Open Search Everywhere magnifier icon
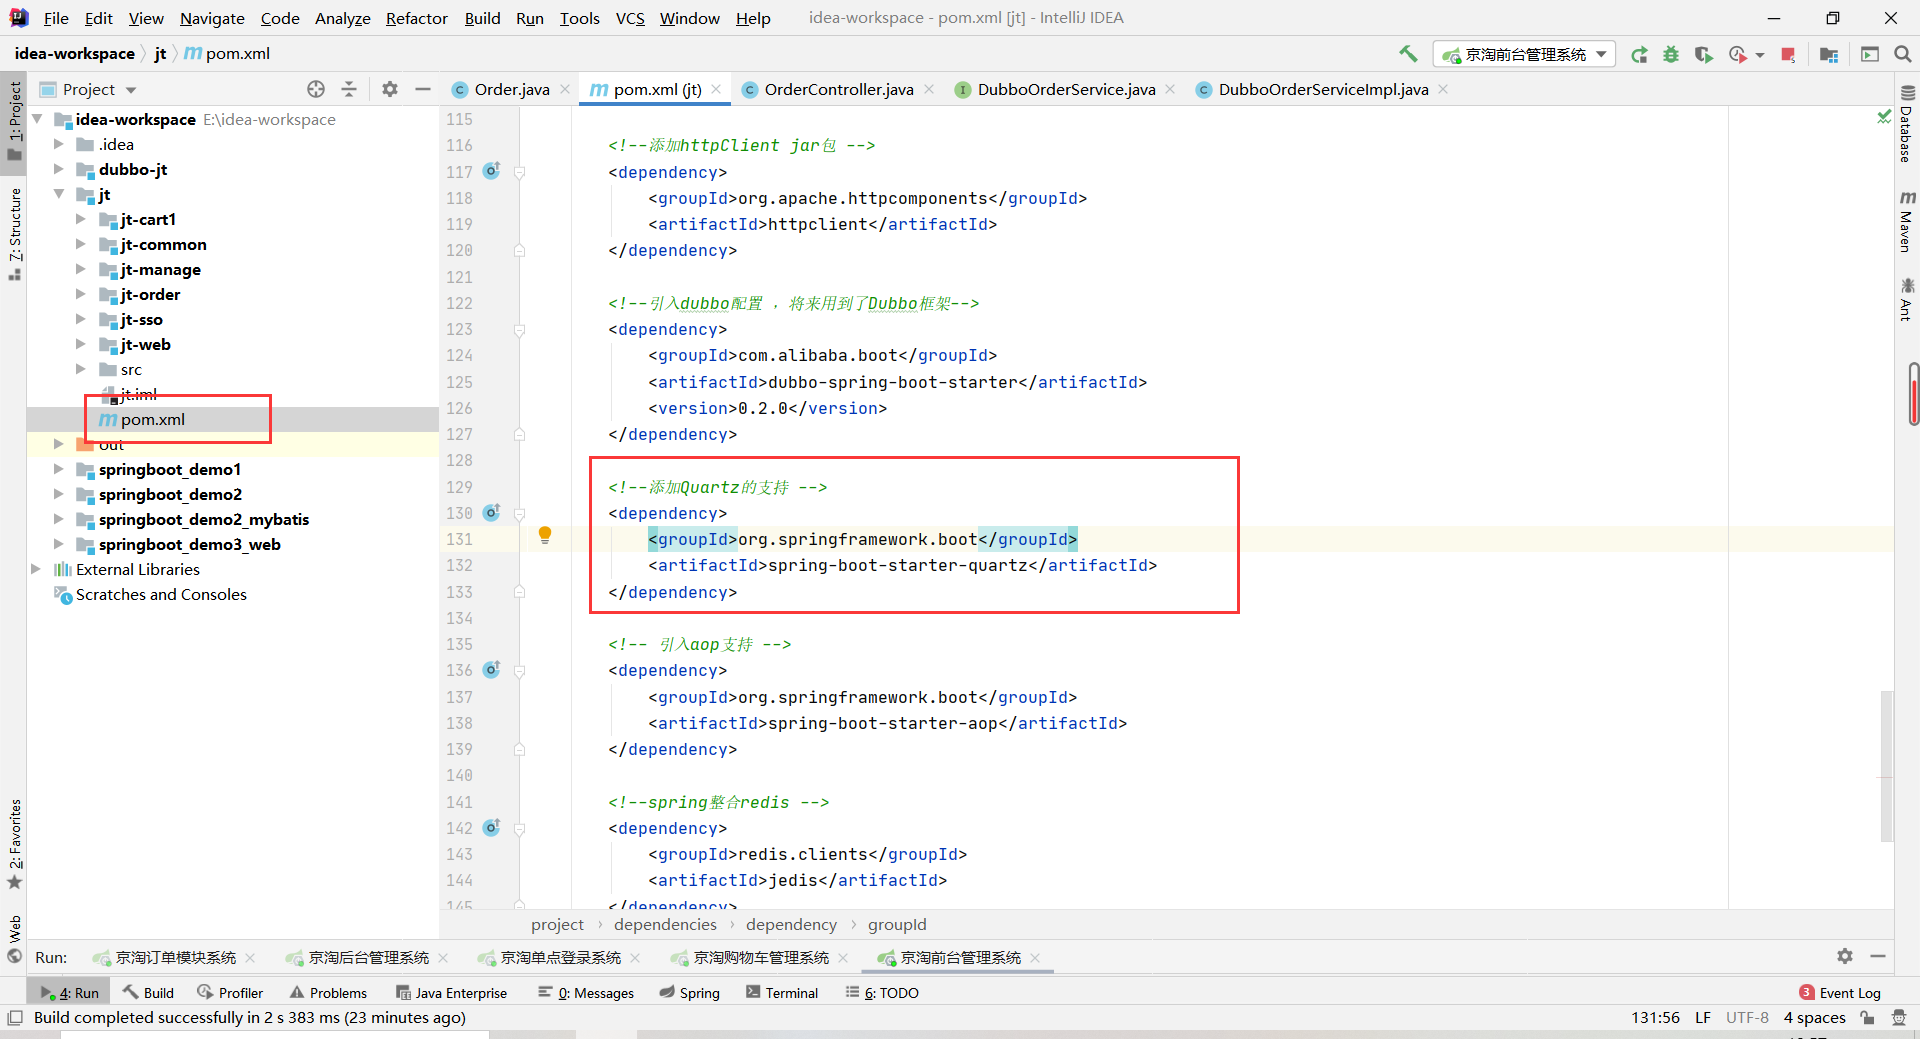 click(1903, 54)
